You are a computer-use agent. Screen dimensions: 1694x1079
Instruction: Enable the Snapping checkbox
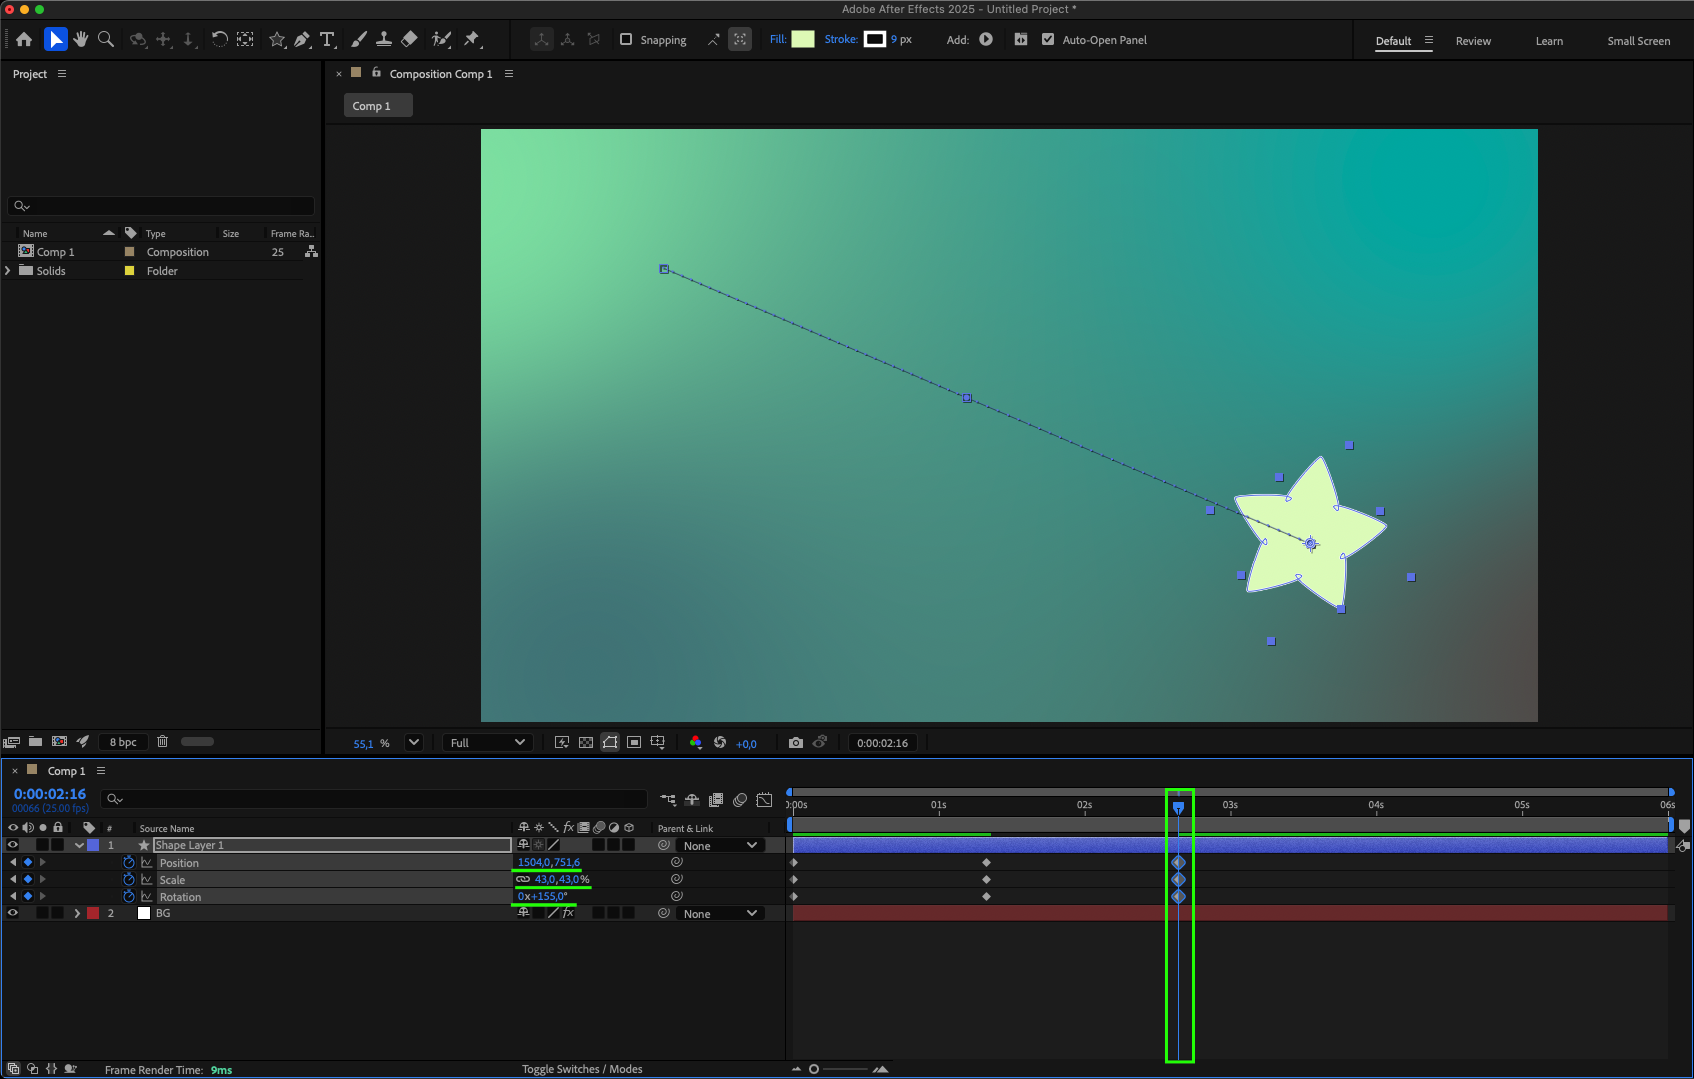coord(626,40)
